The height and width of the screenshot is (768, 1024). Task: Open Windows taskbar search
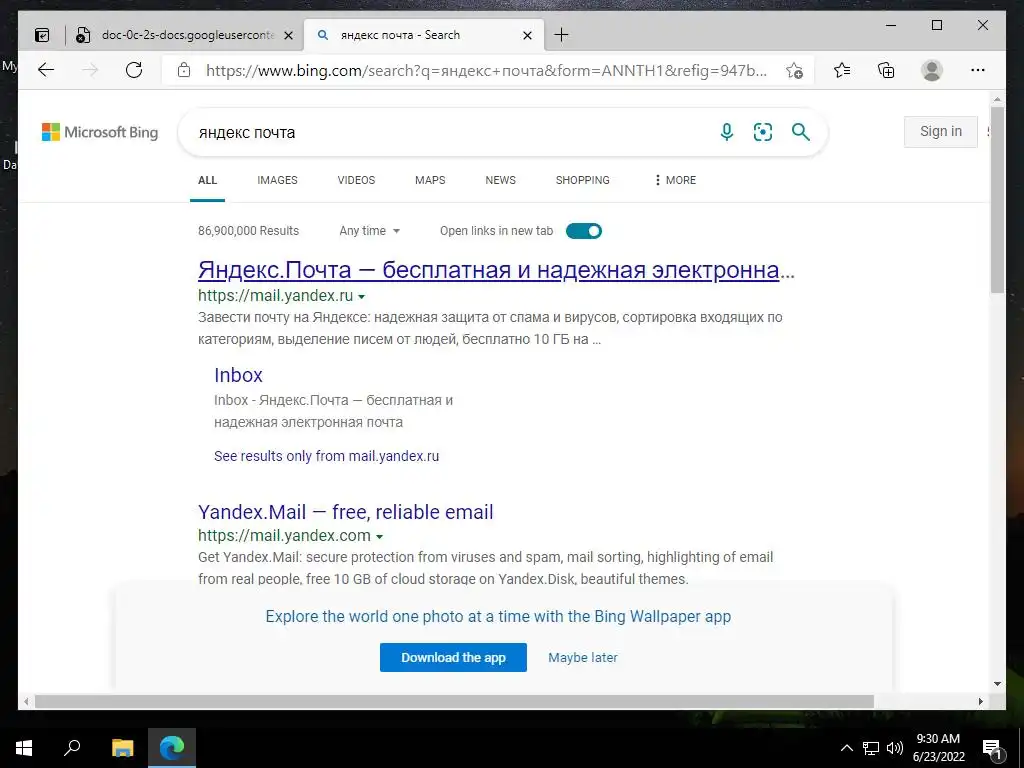72,748
